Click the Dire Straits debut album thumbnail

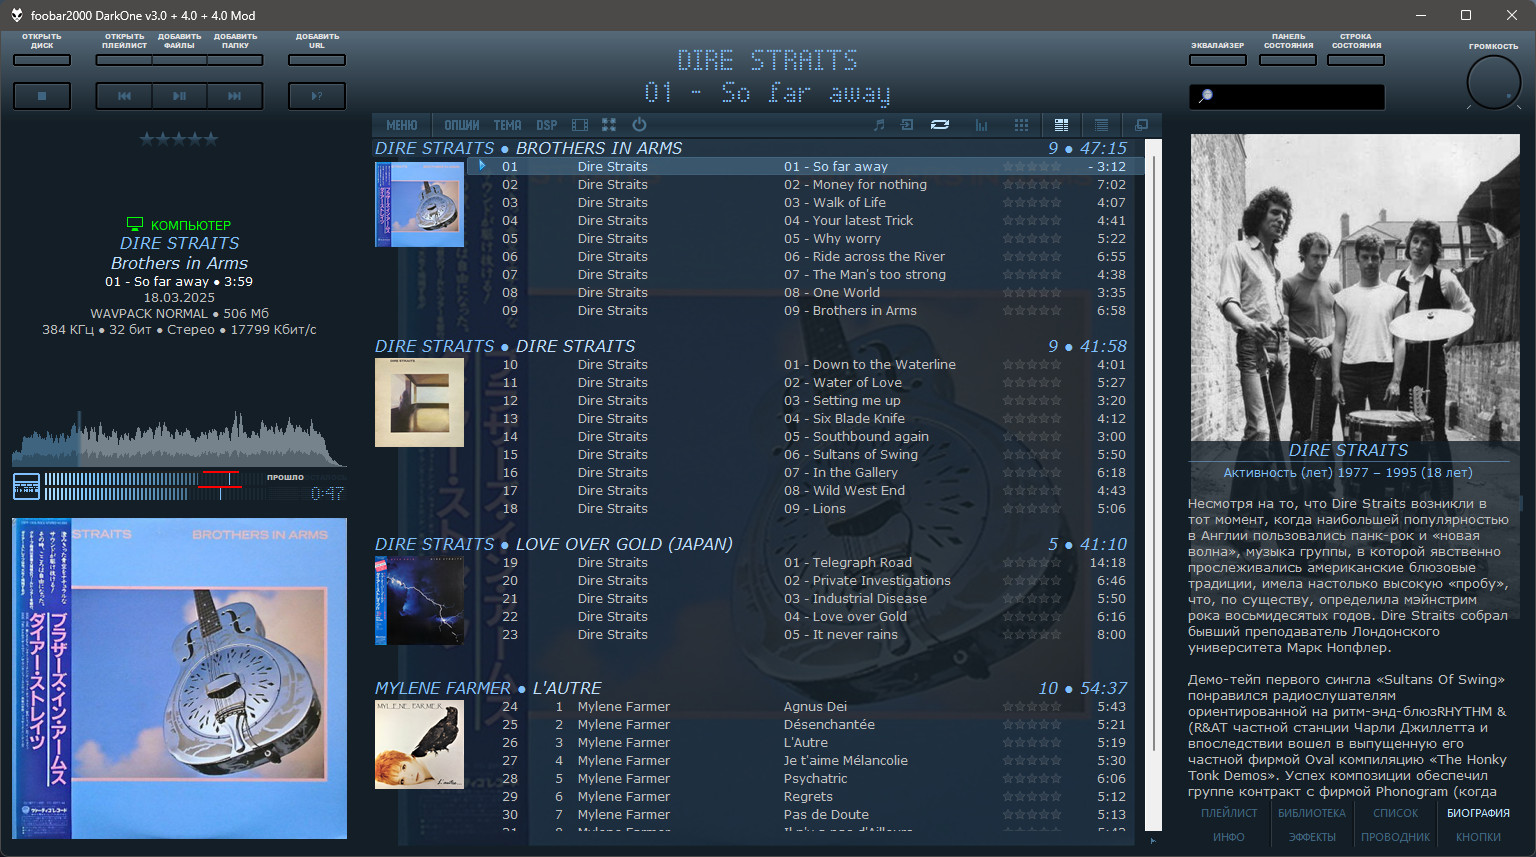419,402
